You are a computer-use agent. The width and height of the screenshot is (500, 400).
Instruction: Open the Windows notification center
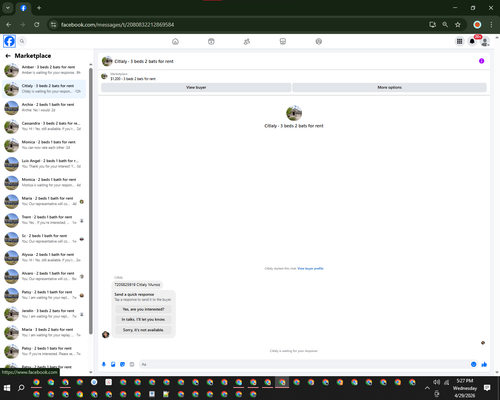click(487, 388)
